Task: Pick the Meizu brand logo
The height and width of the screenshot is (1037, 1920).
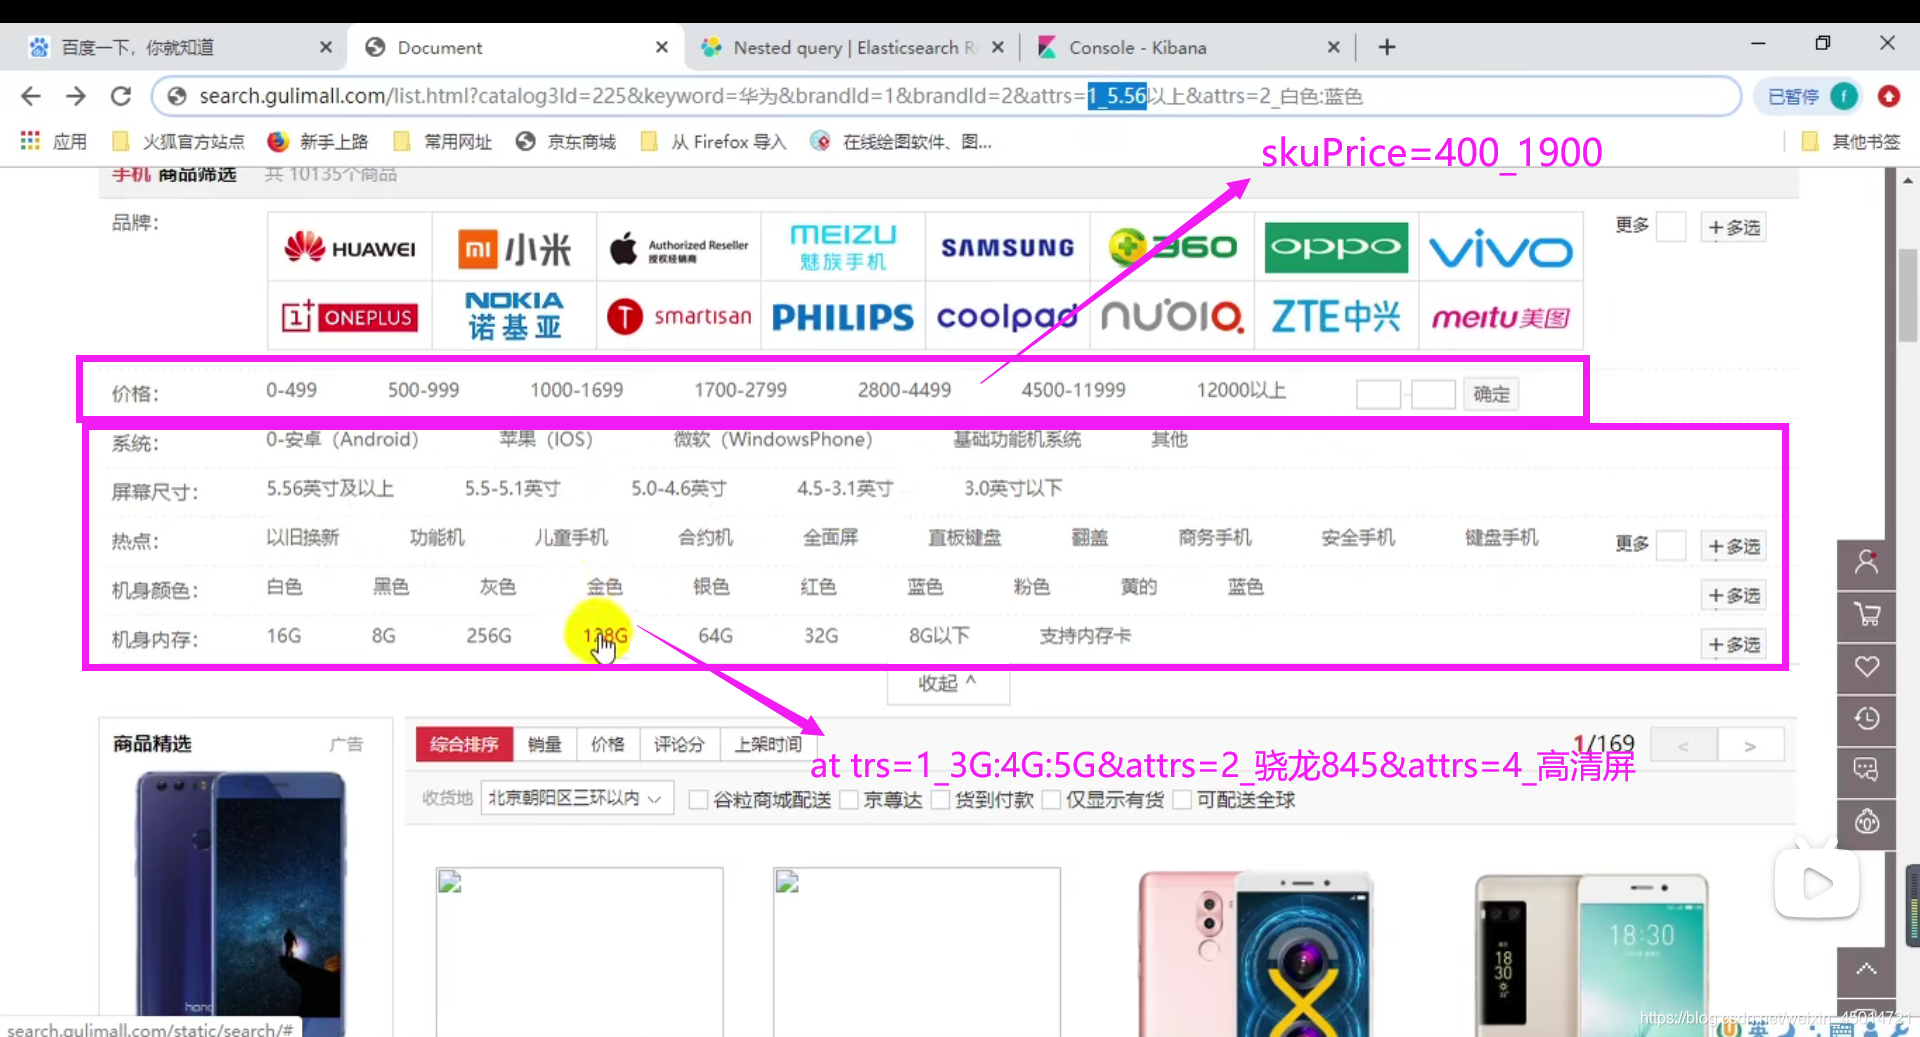Action: click(843, 248)
